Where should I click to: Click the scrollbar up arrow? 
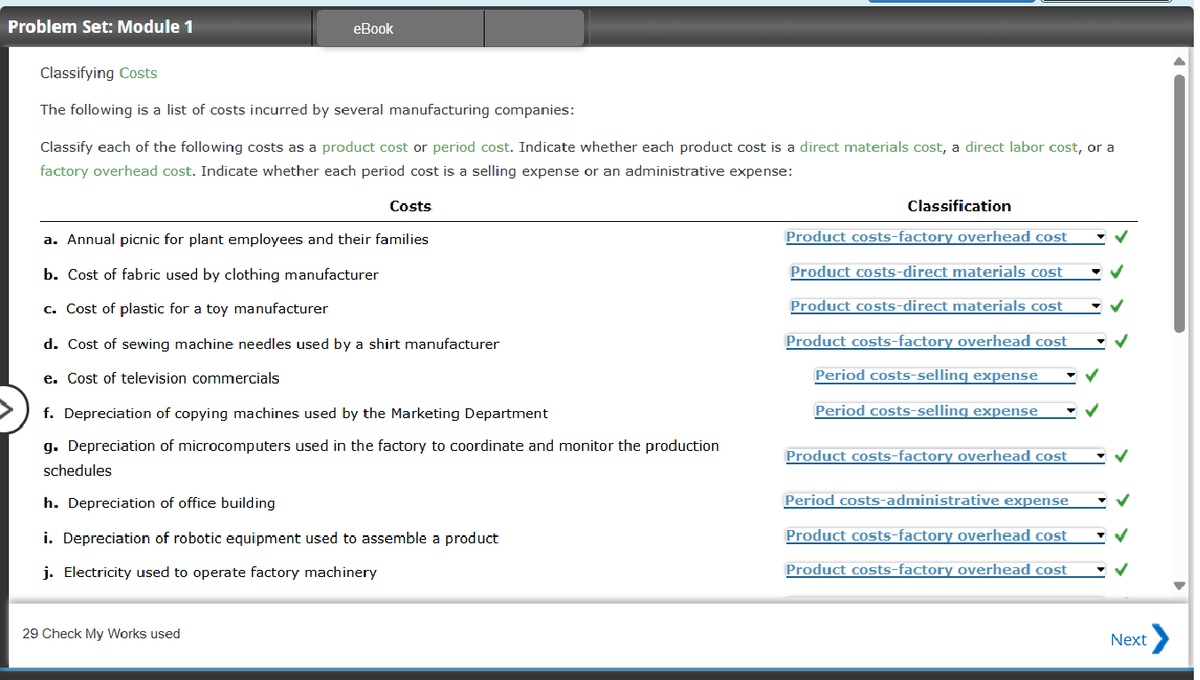1180,61
